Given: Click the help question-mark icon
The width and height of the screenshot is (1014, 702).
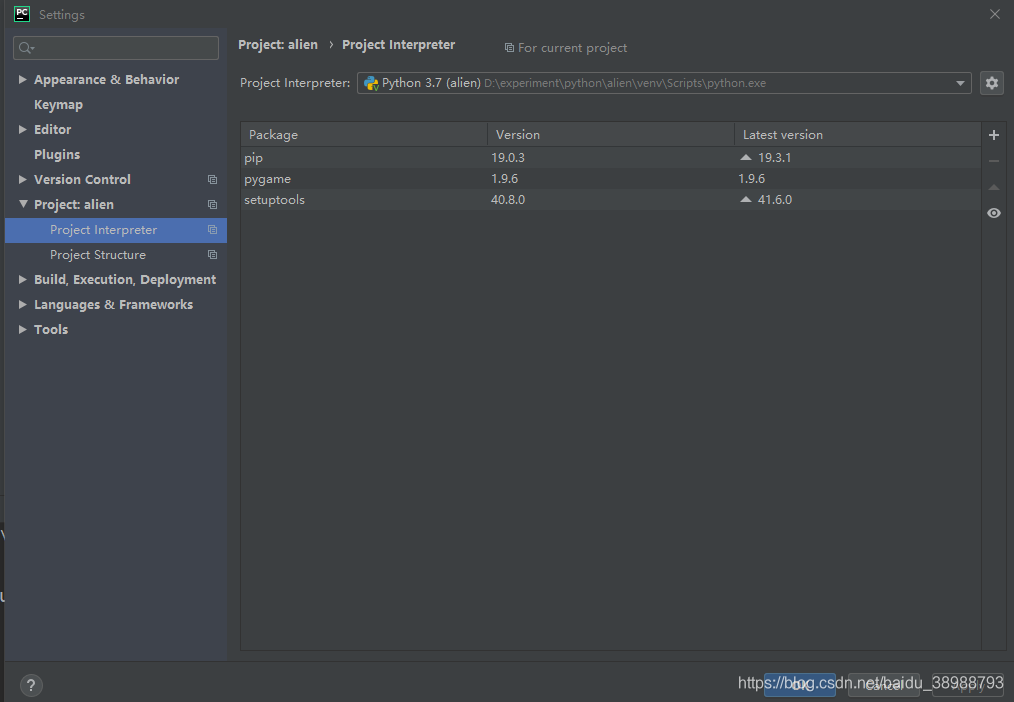Looking at the screenshot, I should (x=30, y=685).
